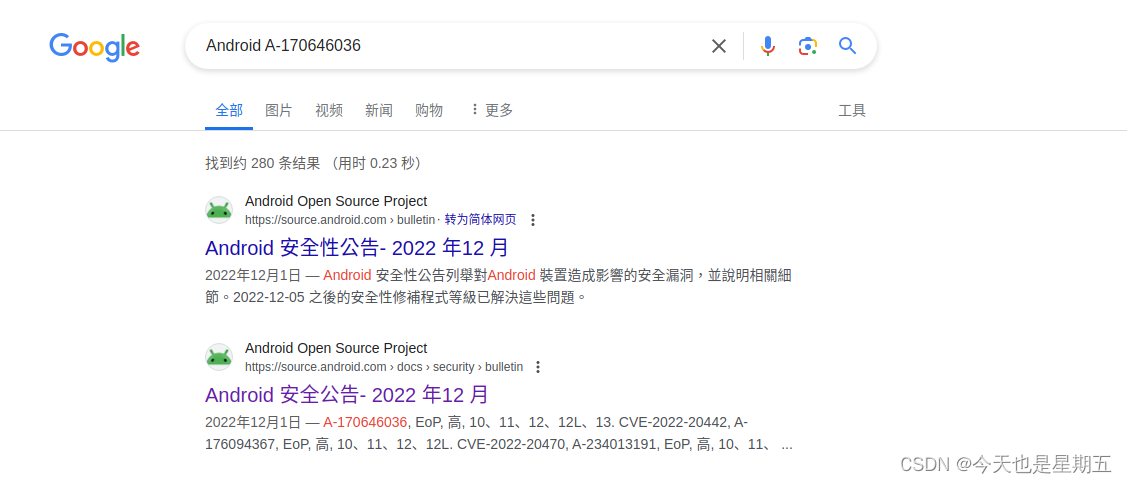1127x484 pixels.
Task: Open second result's three-dot options menu
Action: (x=538, y=367)
